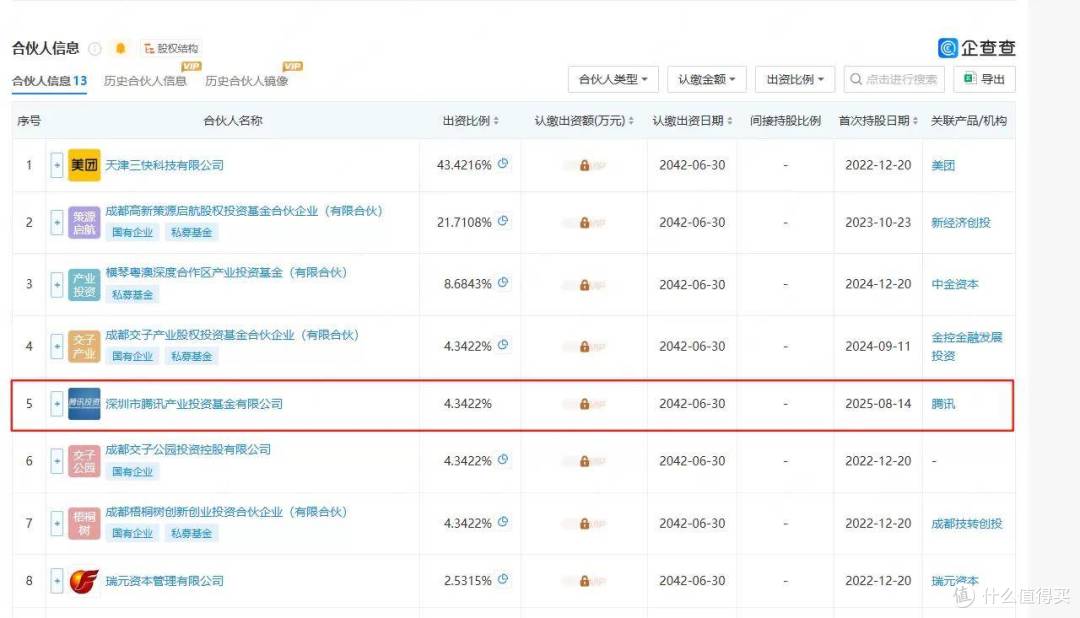Expand row 6 成都交子公园 plus button
The width and height of the screenshot is (1080, 618).
[x=57, y=461]
